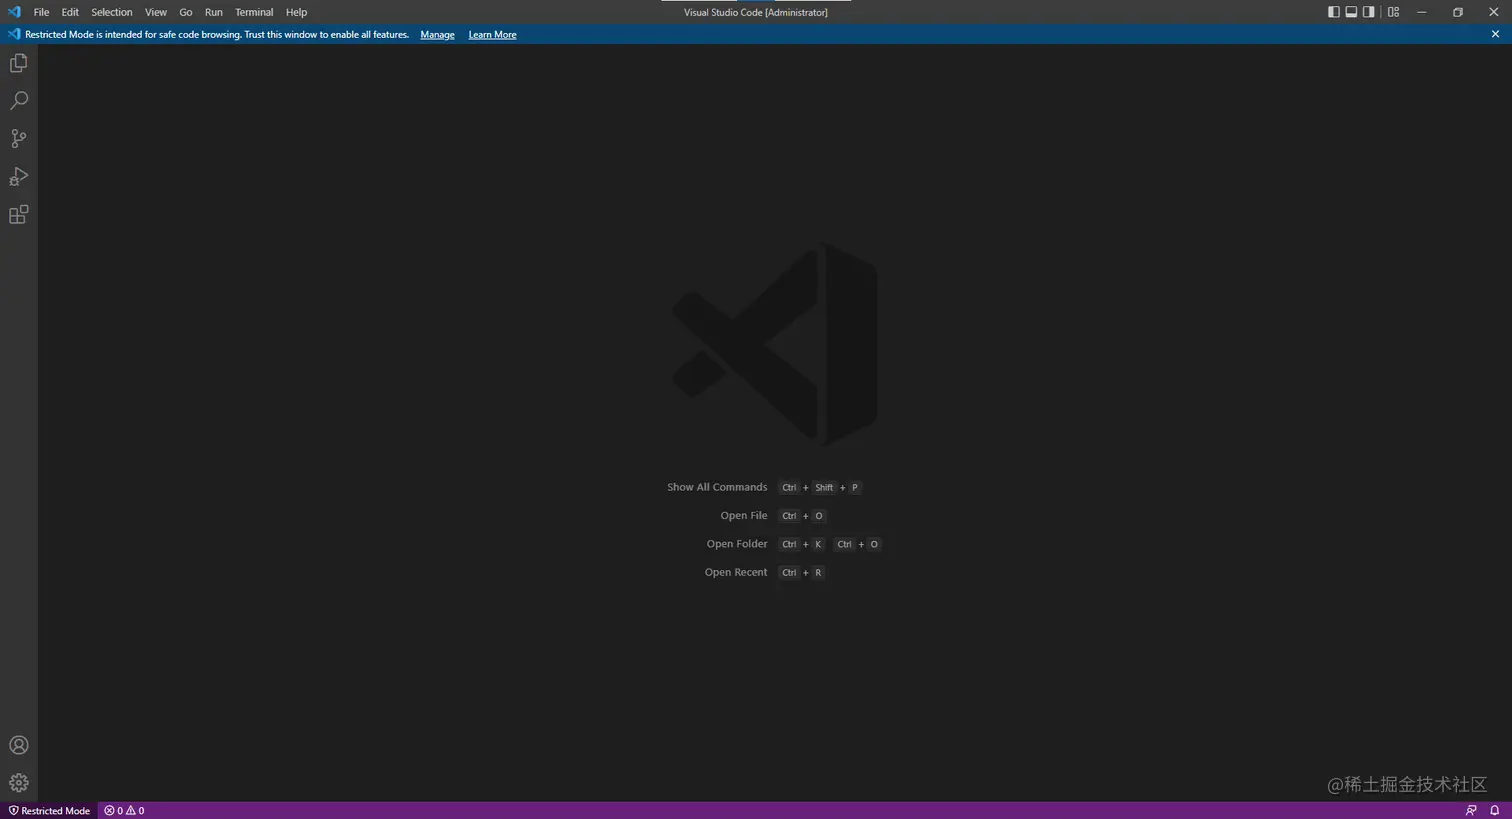Click Open Recent shortcut label
Screen dimensions: 1512x819
click(x=736, y=572)
